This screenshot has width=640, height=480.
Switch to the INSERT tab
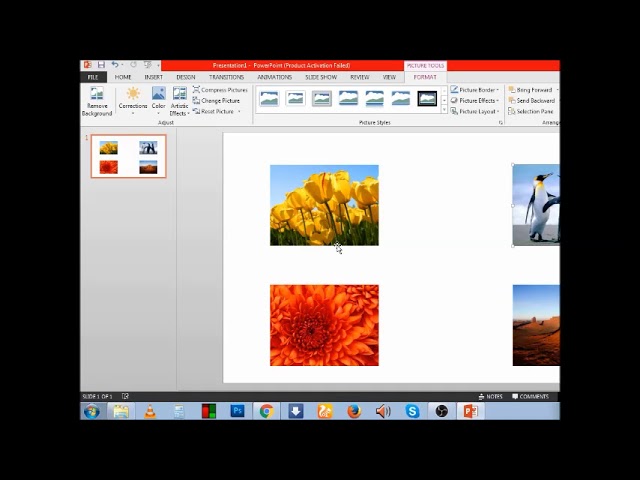coord(153,77)
